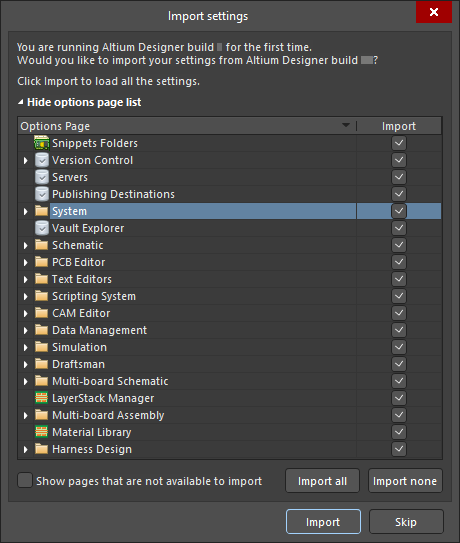Click the Vault Explorer icon
The image size is (460, 543).
click(42, 228)
